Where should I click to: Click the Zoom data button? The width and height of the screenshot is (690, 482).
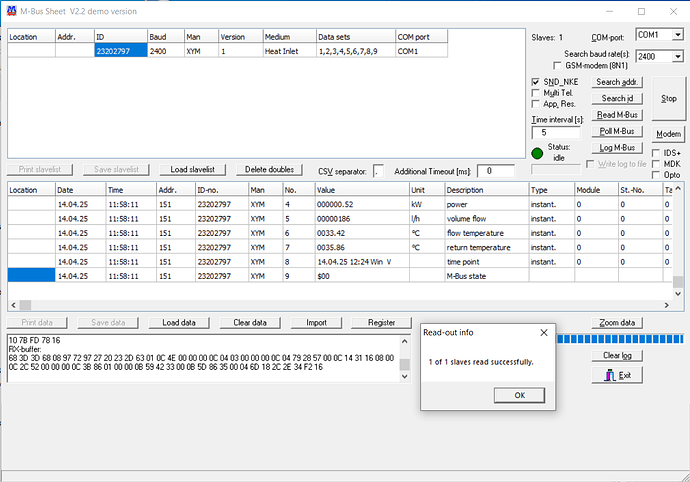coord(617,323)
